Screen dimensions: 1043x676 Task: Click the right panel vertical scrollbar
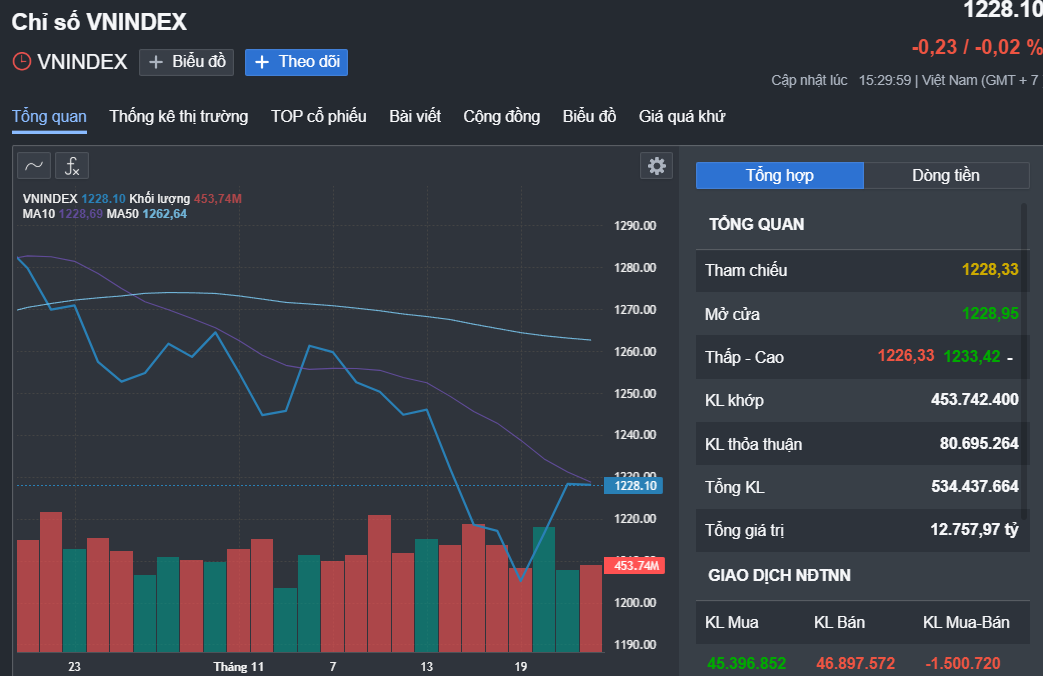tap(1024, 360)
